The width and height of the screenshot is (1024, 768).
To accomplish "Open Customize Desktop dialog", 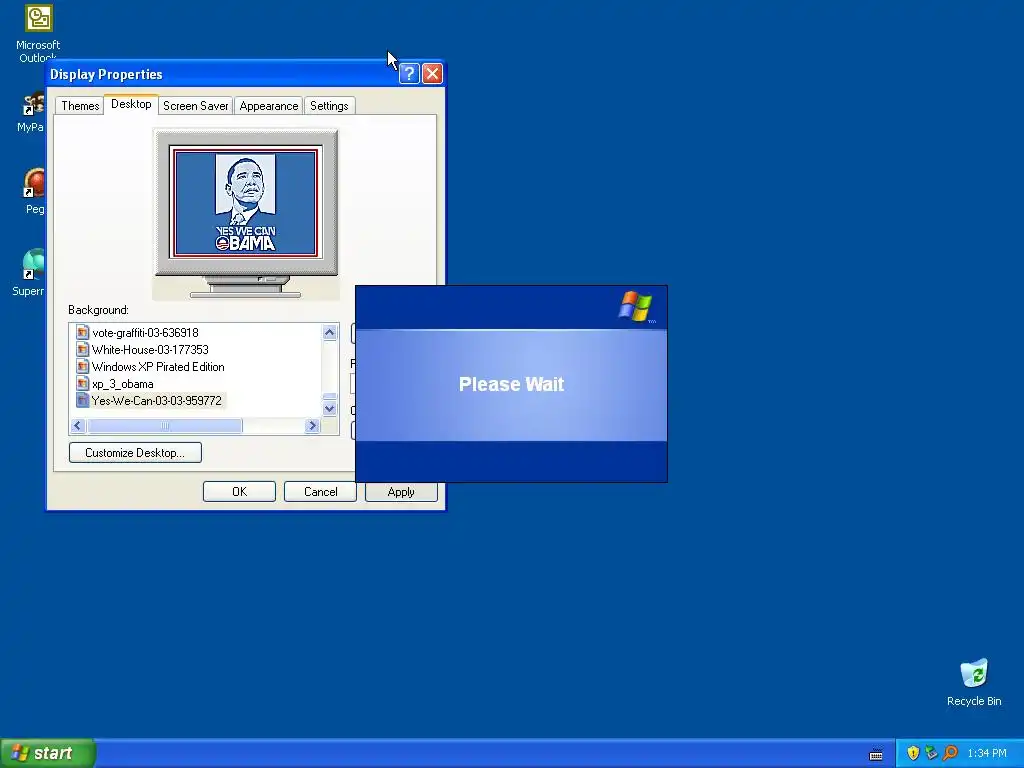I will pos(135,453).
